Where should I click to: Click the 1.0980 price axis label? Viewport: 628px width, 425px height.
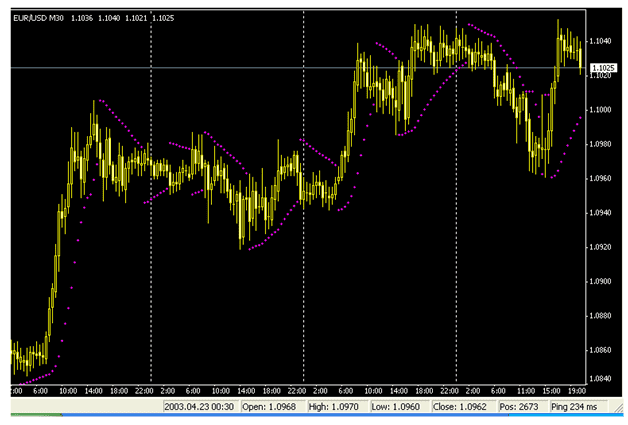point(600,144)
